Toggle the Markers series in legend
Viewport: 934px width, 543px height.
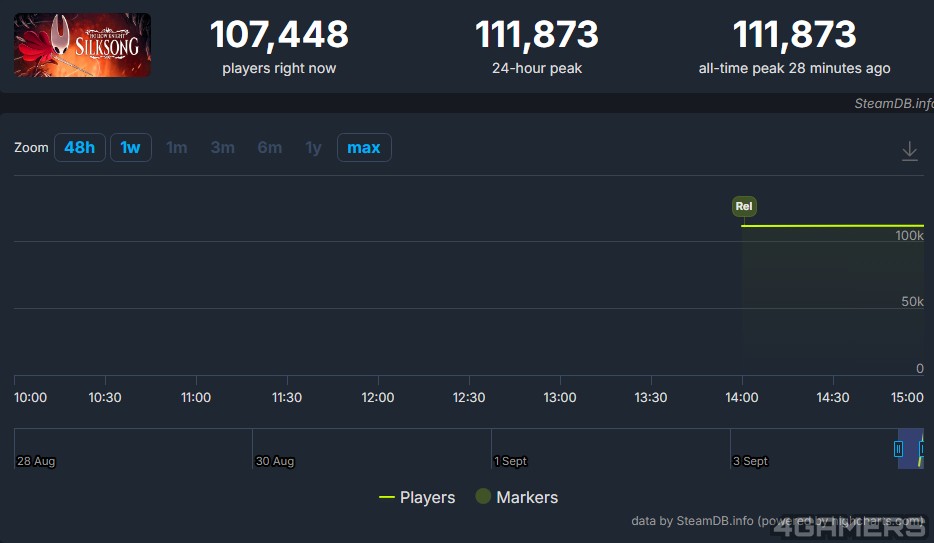[517, 497]
